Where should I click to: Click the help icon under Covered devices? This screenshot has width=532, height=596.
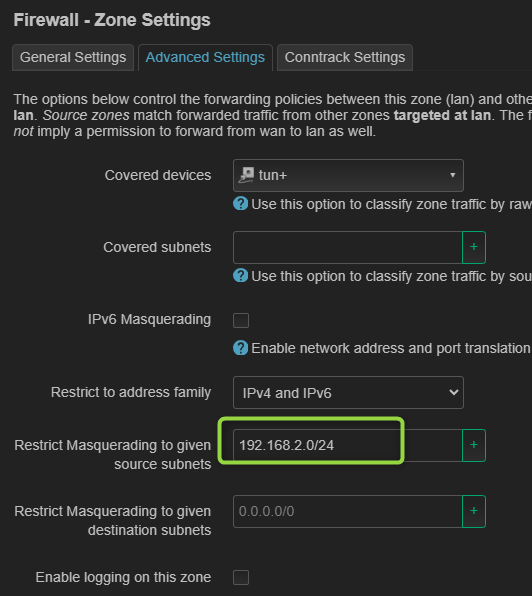coord(240,203)
